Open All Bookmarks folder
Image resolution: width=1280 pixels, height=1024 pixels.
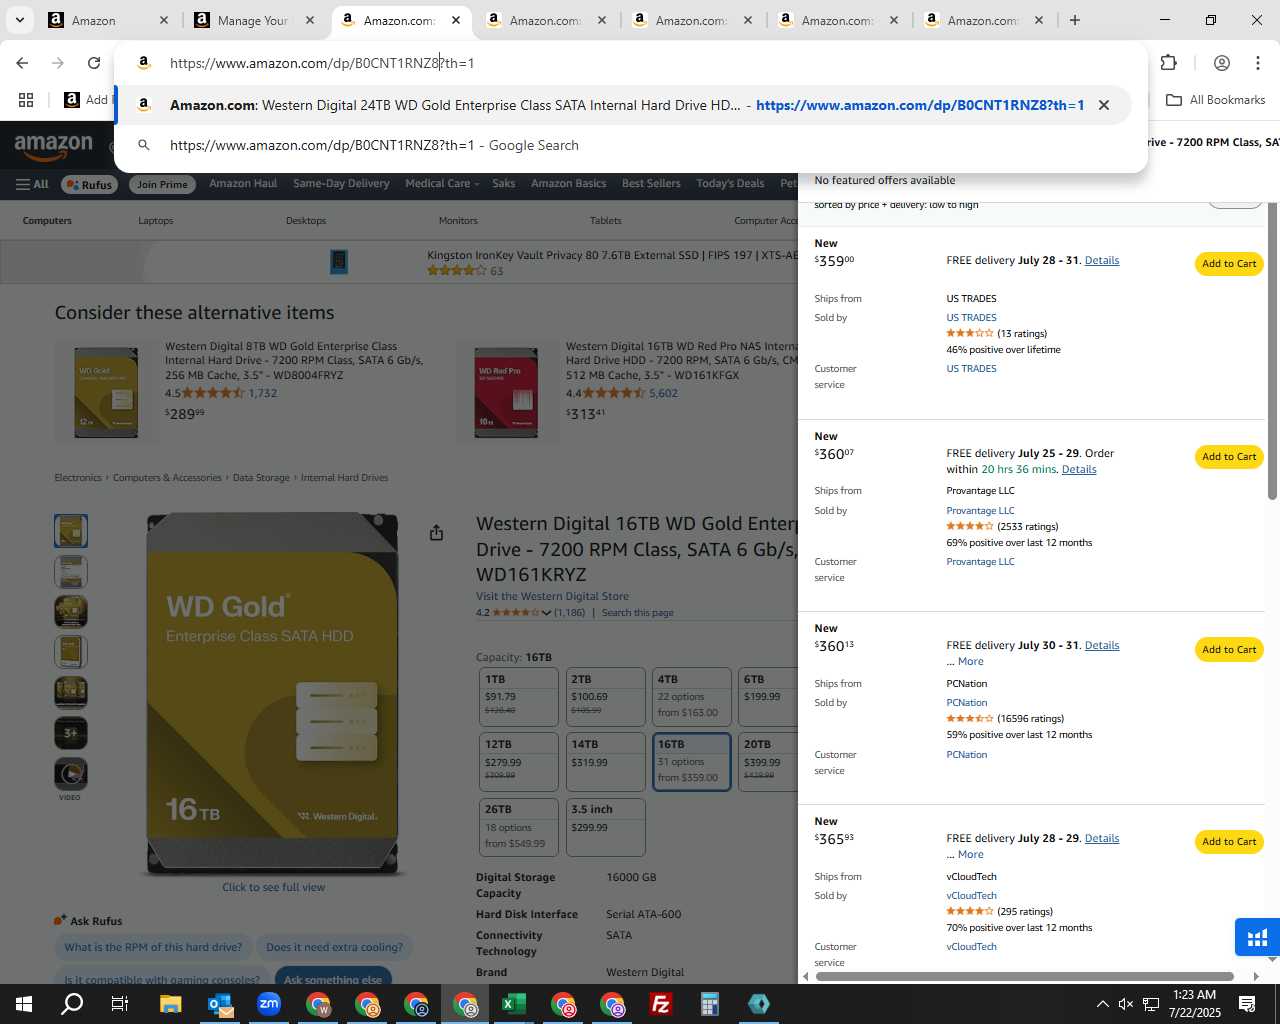click(1215, 100)
